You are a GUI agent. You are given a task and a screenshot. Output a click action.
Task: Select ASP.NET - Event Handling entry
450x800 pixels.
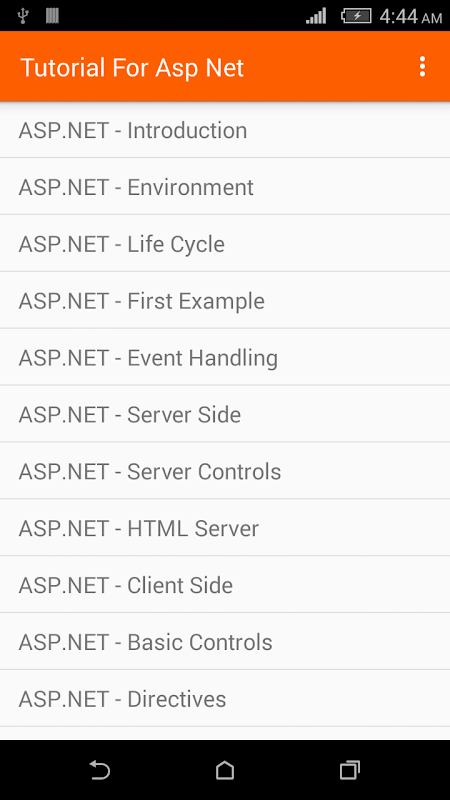(x=225, y=357)
